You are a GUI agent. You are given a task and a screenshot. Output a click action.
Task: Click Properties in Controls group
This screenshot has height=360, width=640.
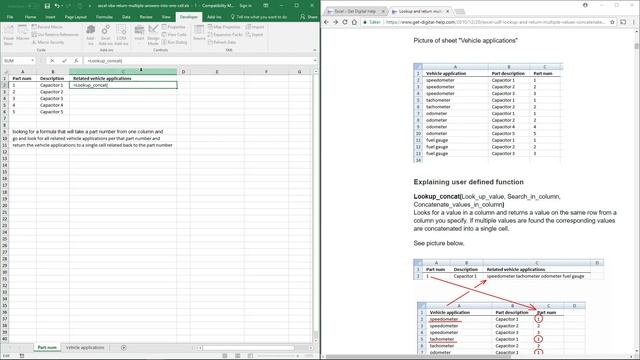(174, 27)
